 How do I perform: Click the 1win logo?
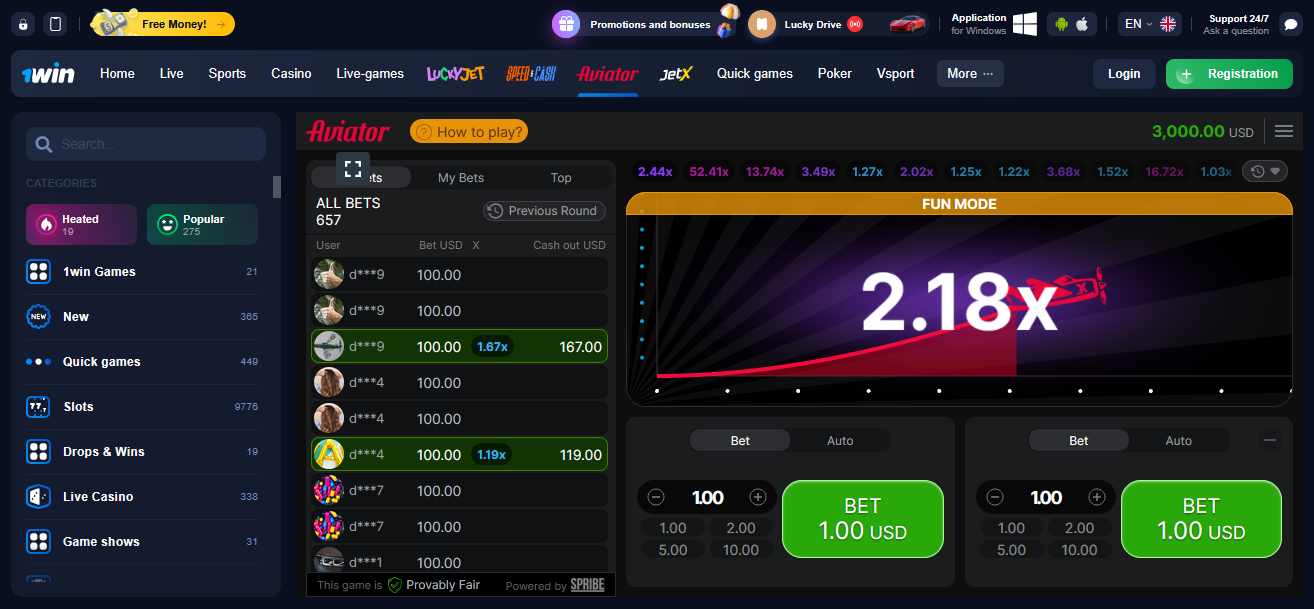48,74
